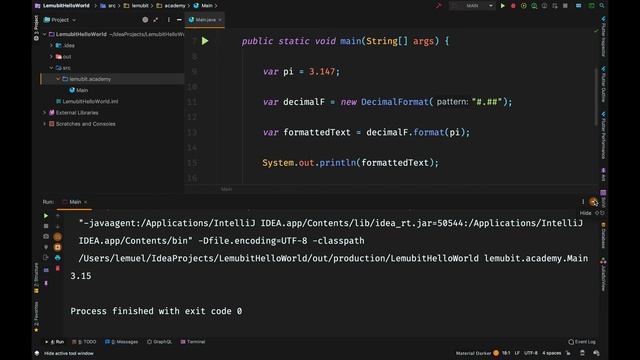Click the UTF-8 encoding widget
Image resolution: width=640 pixels, height=360 pixels.
[531, 353]
